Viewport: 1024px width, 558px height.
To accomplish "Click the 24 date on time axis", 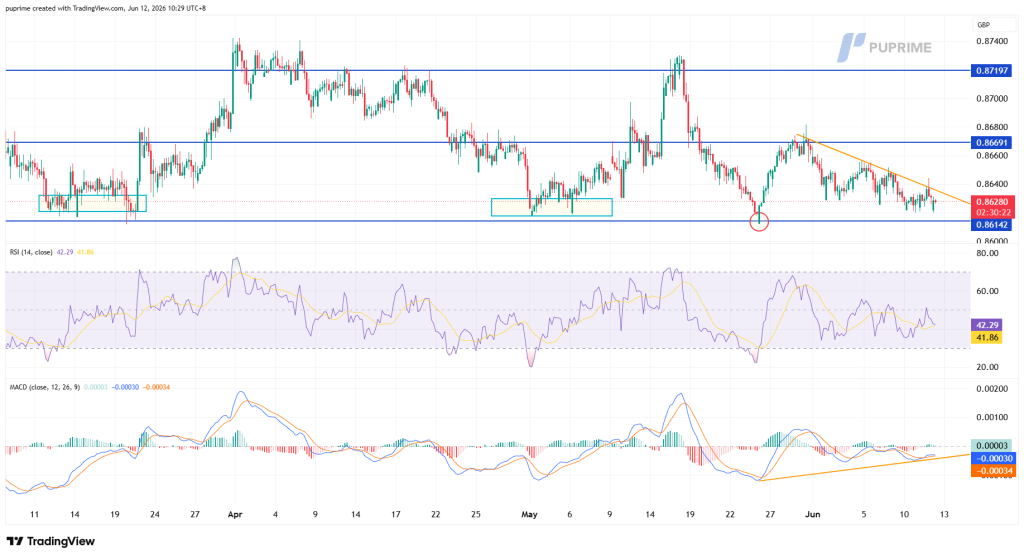I will (x=155, y=514).
